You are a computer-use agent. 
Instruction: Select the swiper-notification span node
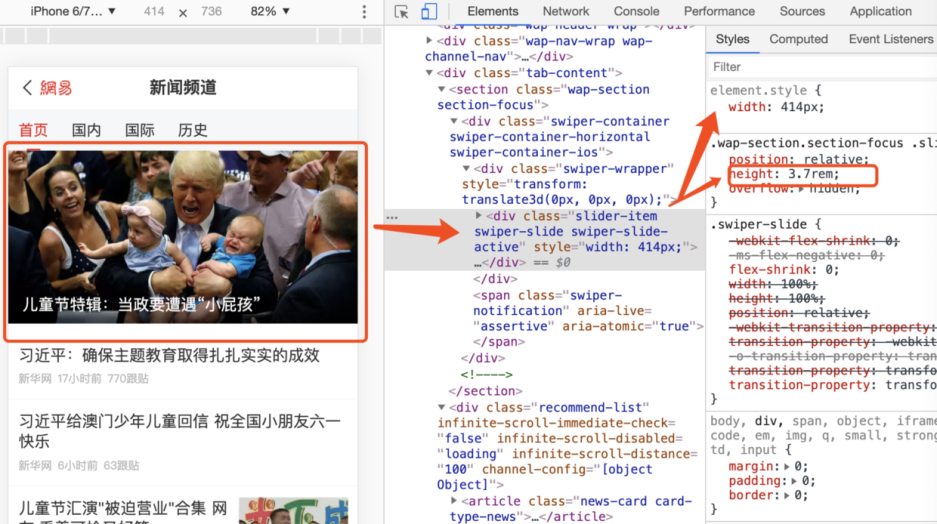point(588,311)
